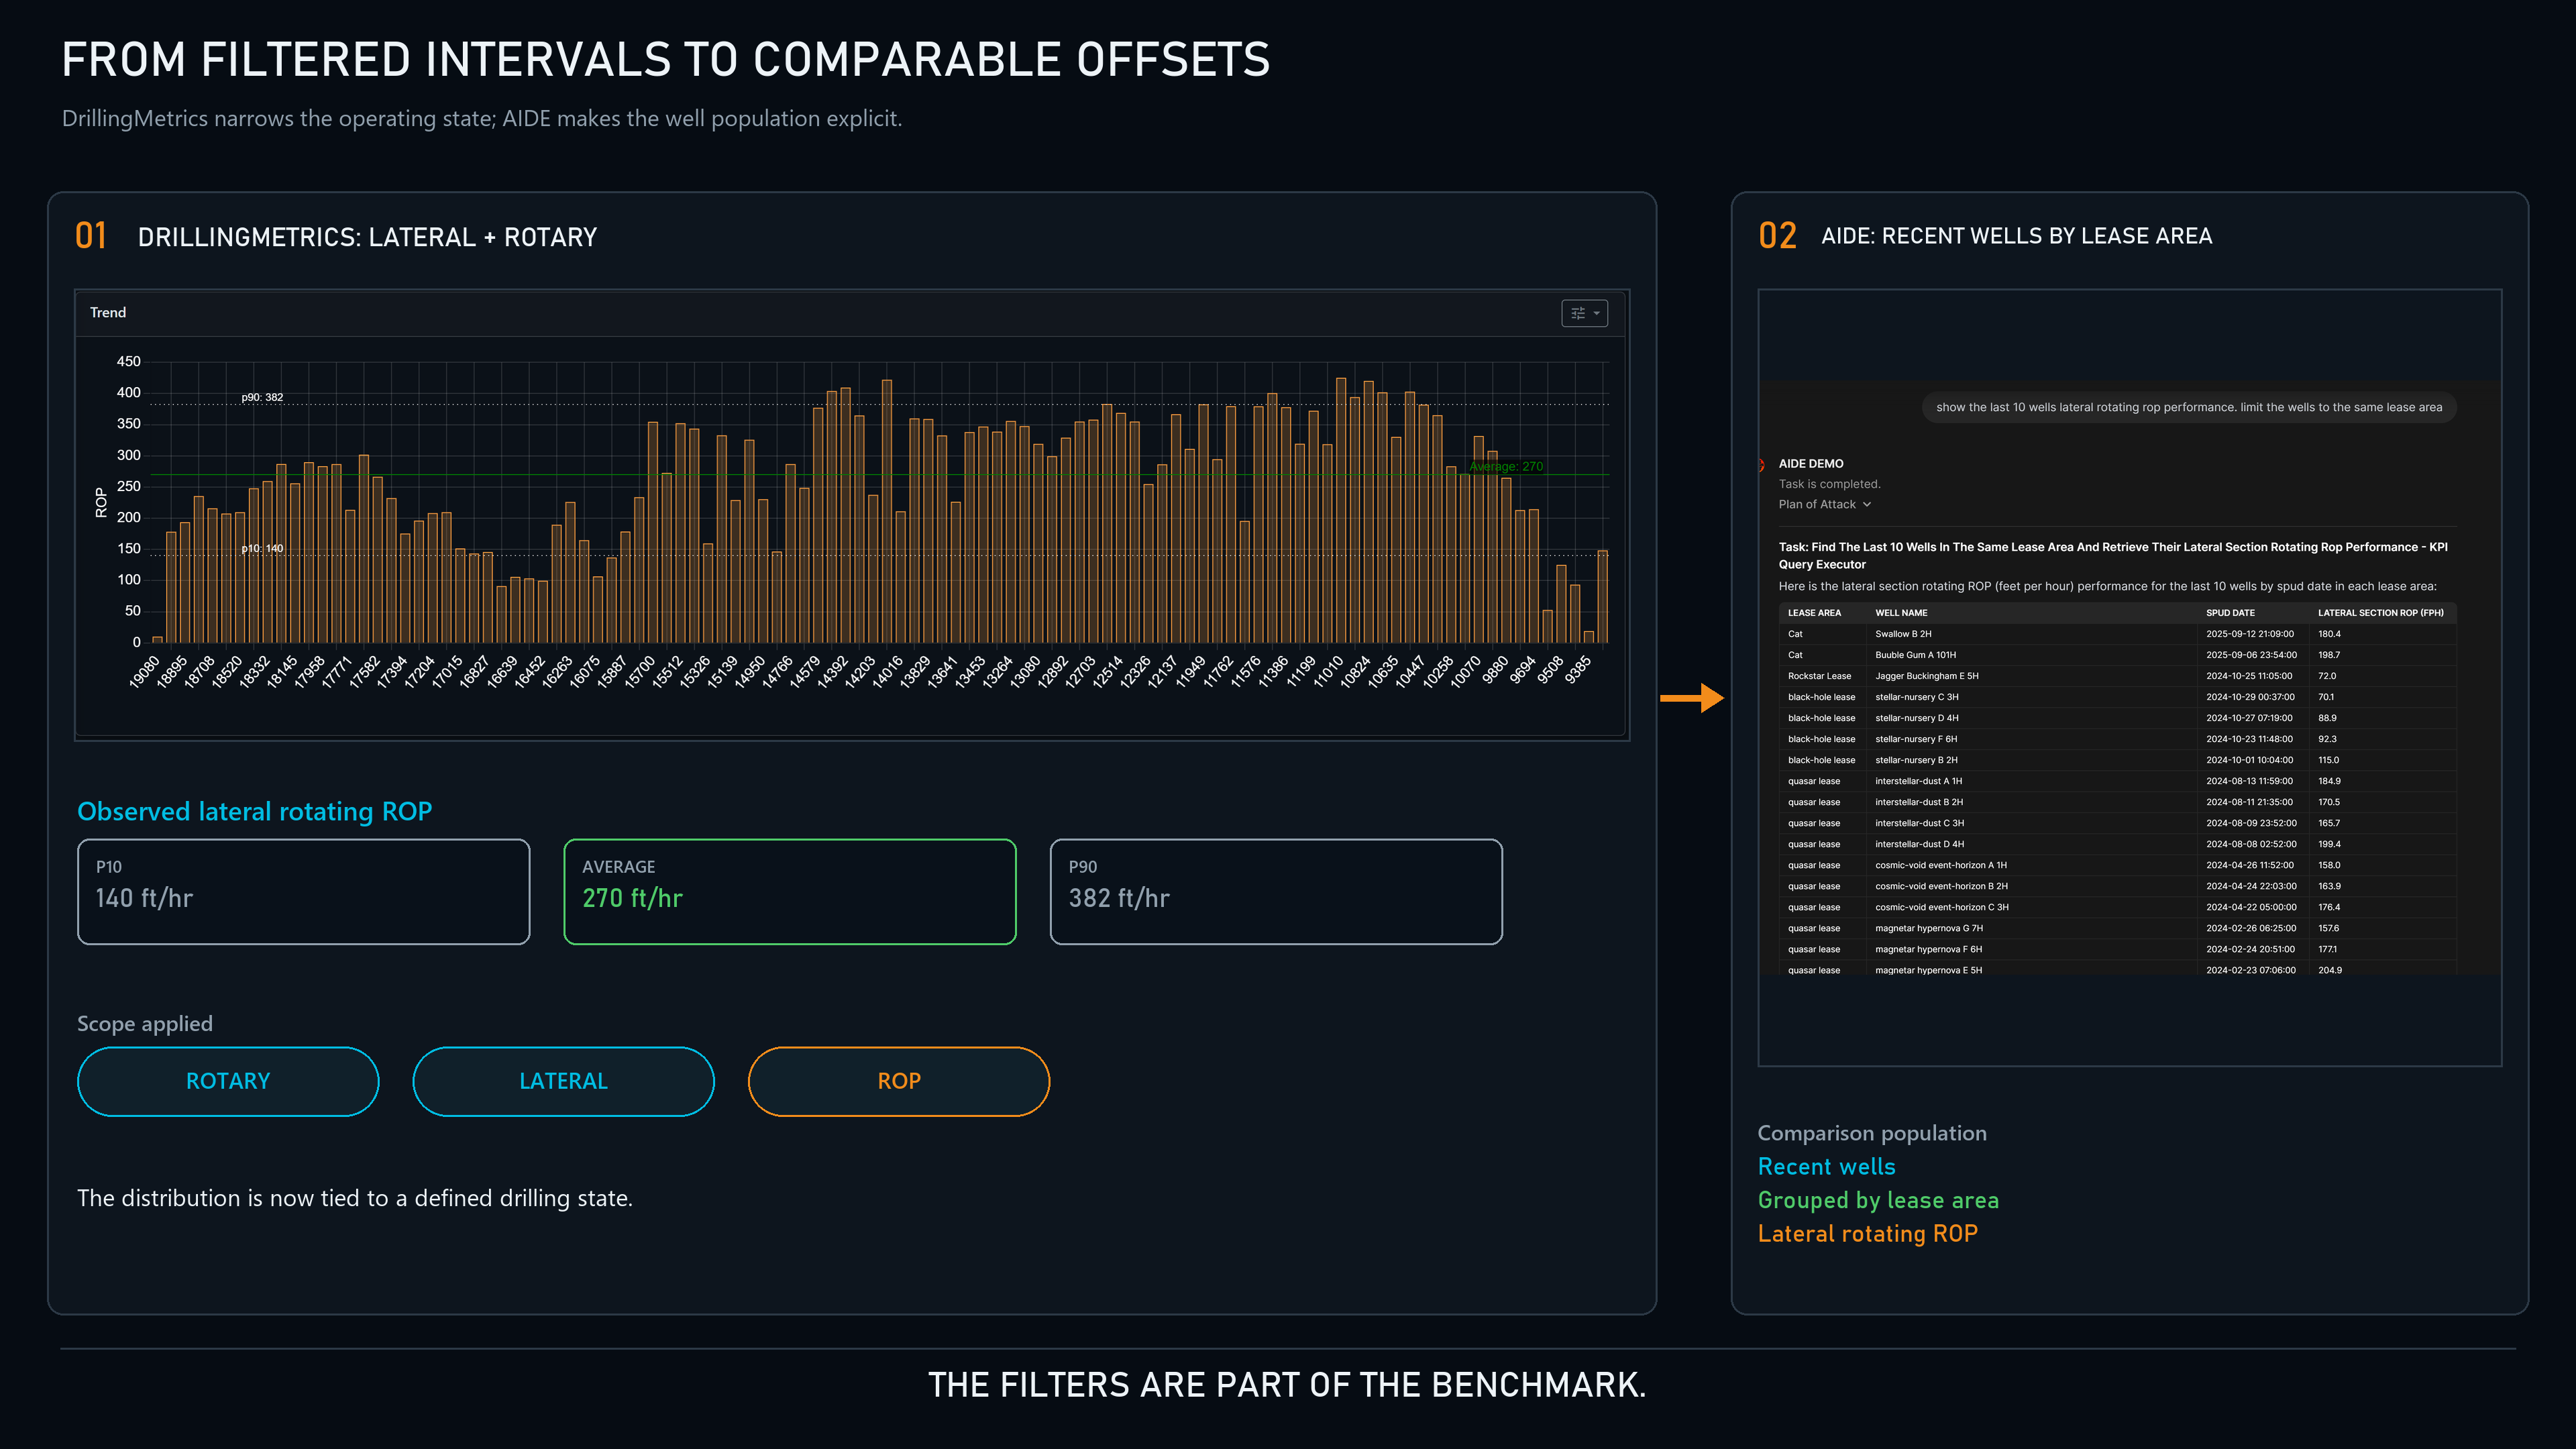This screenshot has height=1449, width=2576.
Task: Select the interstellar-dust B 2H row
Action: 2117,802
